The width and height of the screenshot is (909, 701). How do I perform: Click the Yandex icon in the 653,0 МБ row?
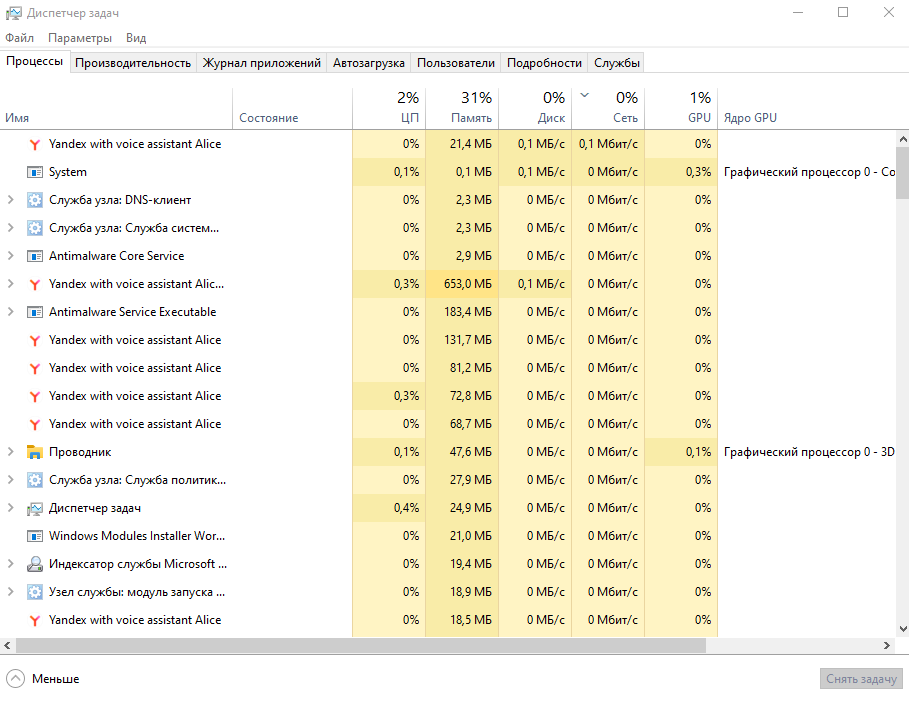[x=35, y=284]
